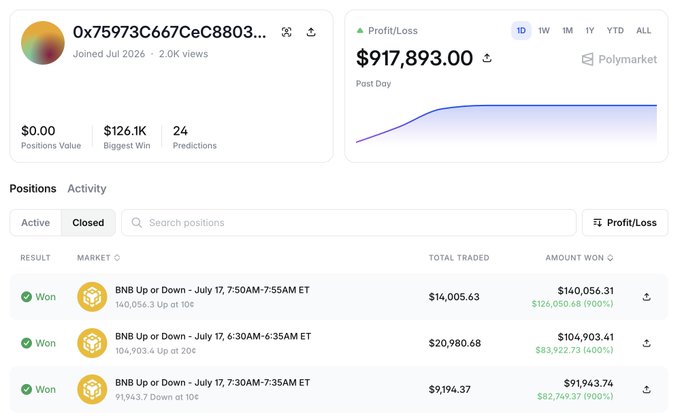Click the green Profit/Loss up-triangle indicator
Image resolution: width=680 pixels, height=418 pixels.
[x=360, y=31]
